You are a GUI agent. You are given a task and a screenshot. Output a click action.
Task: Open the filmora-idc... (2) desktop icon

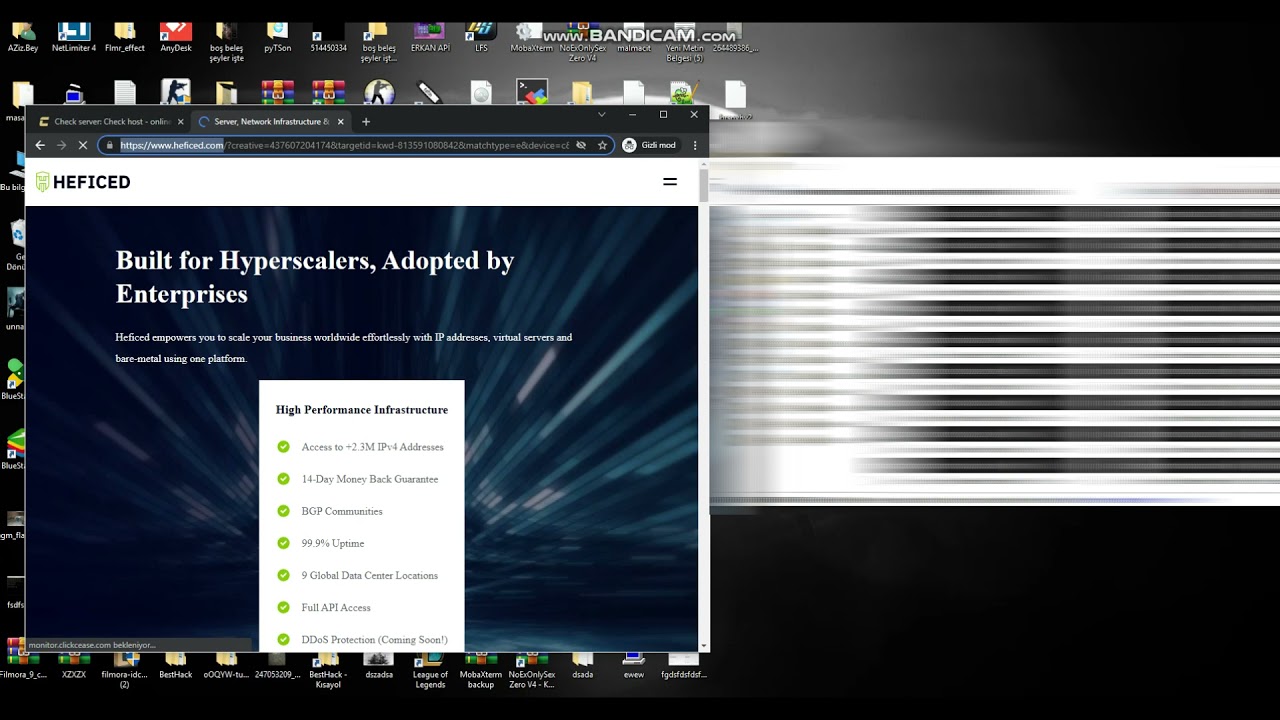tap(125, 669)
